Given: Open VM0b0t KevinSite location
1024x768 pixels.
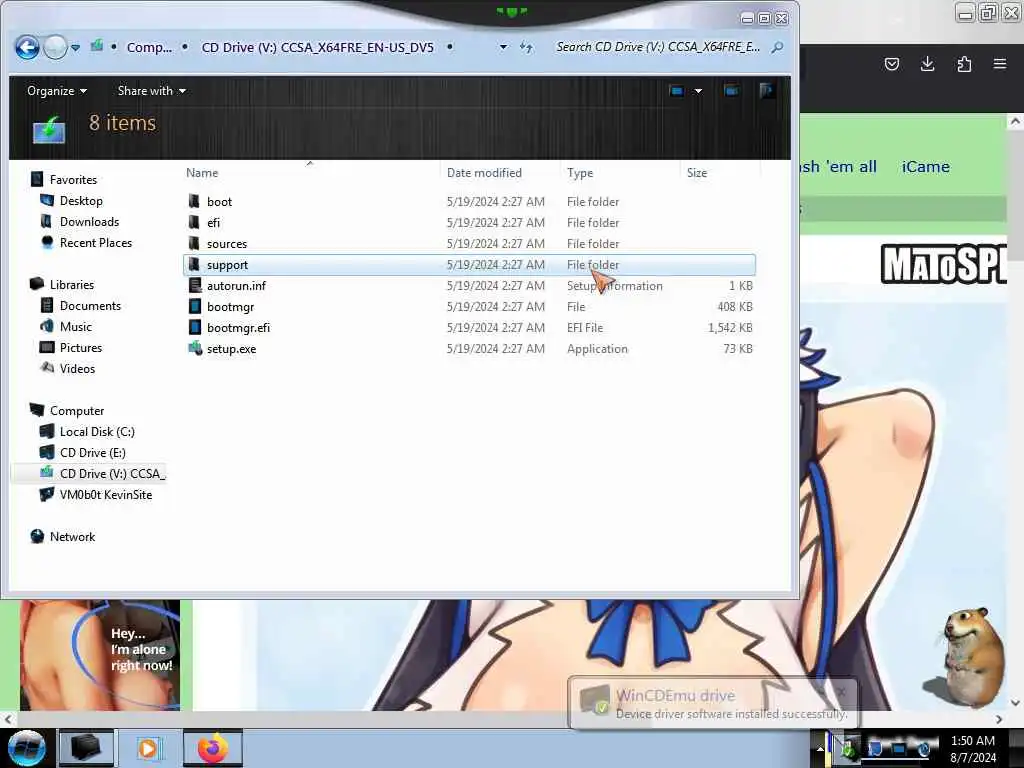Looking at the screenshot, I should (x=106, y=494).
